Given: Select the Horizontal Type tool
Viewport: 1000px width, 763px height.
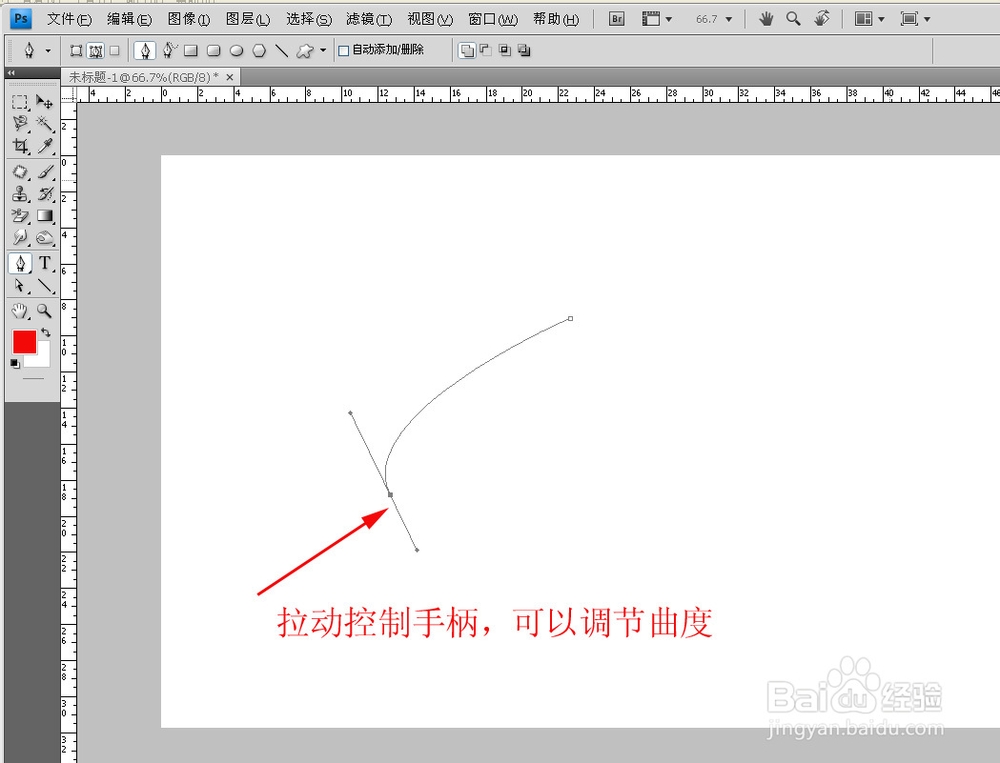Looking at the screenshot, I should point(44,260).
